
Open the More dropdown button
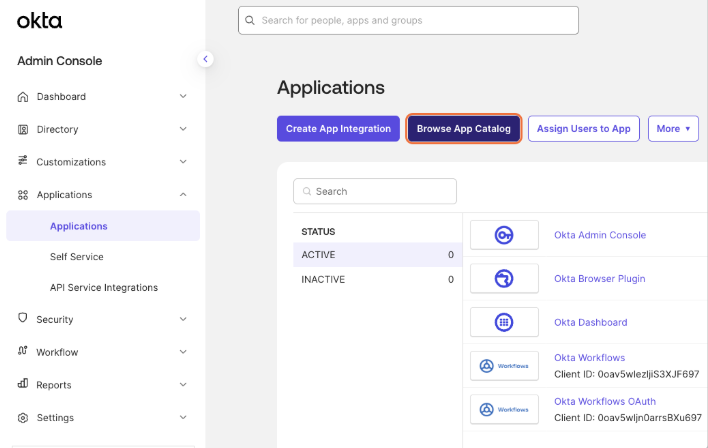click(673, 129)
